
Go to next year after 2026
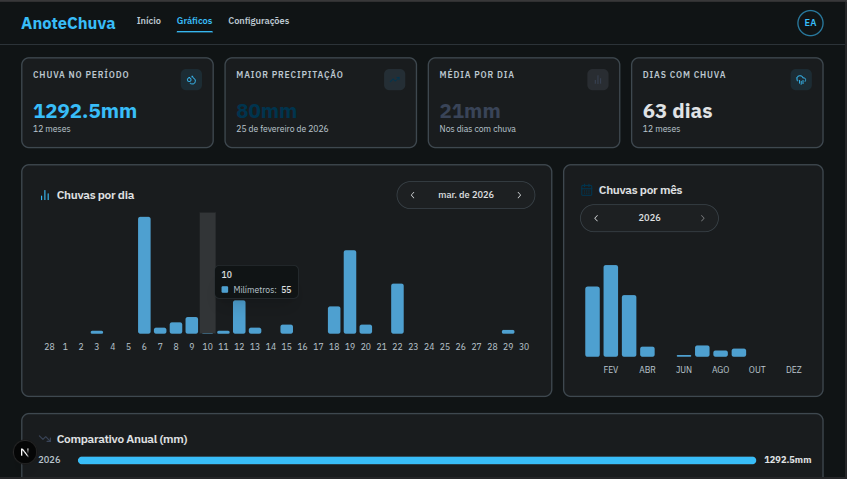702,218
